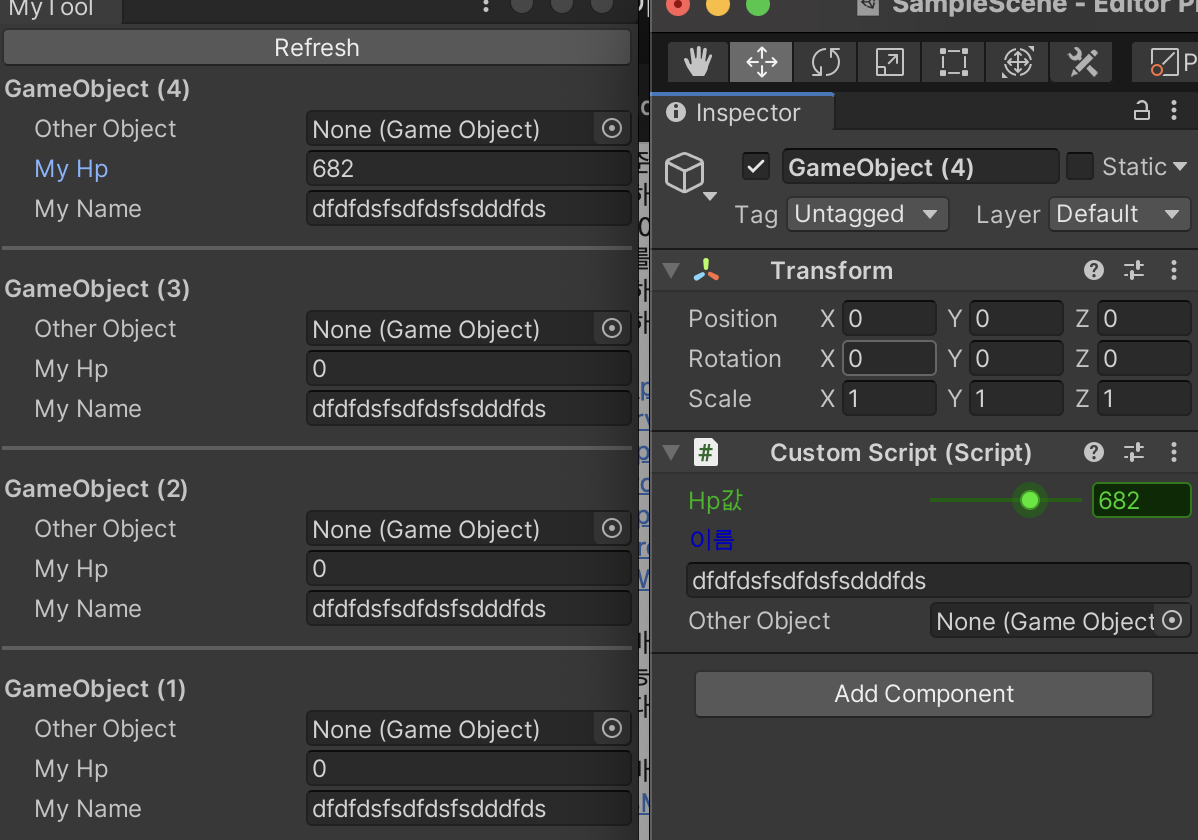The width and height of the screenshot is (1198, 840).
Task: Open Custom Script presets icon
Action: coord(1134,452)
